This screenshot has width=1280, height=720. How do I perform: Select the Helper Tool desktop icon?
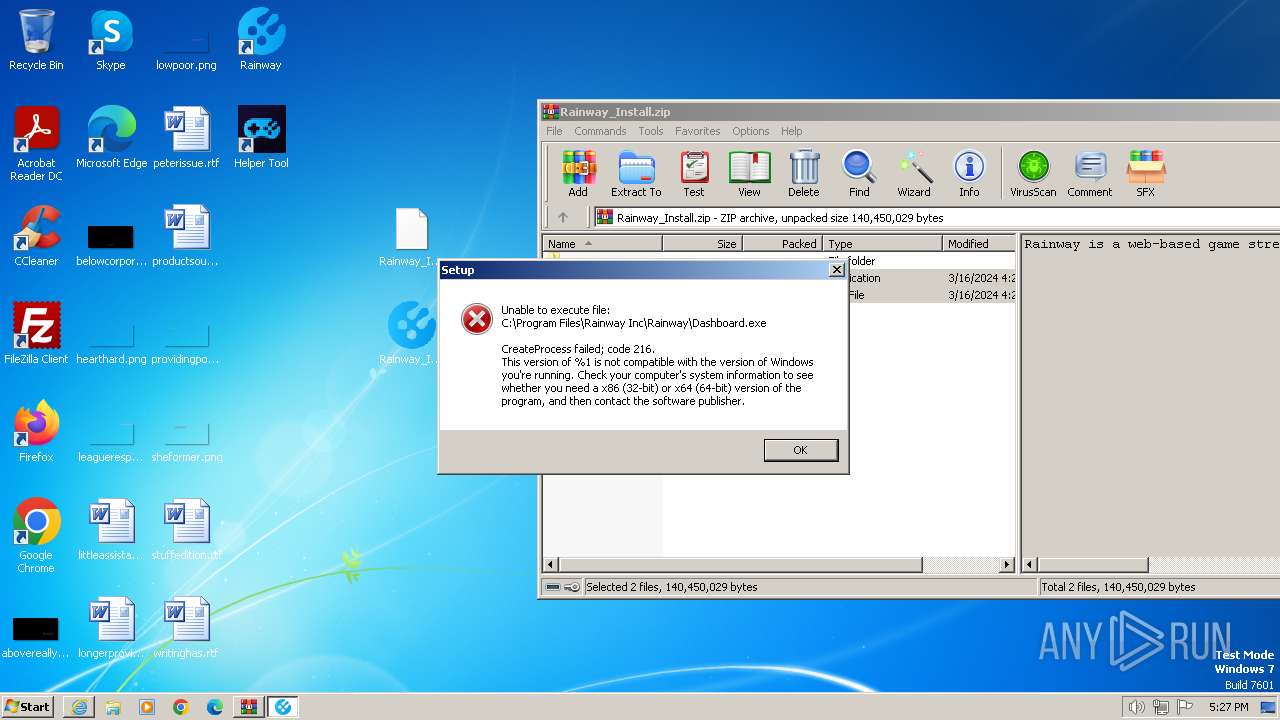[261, 138]
